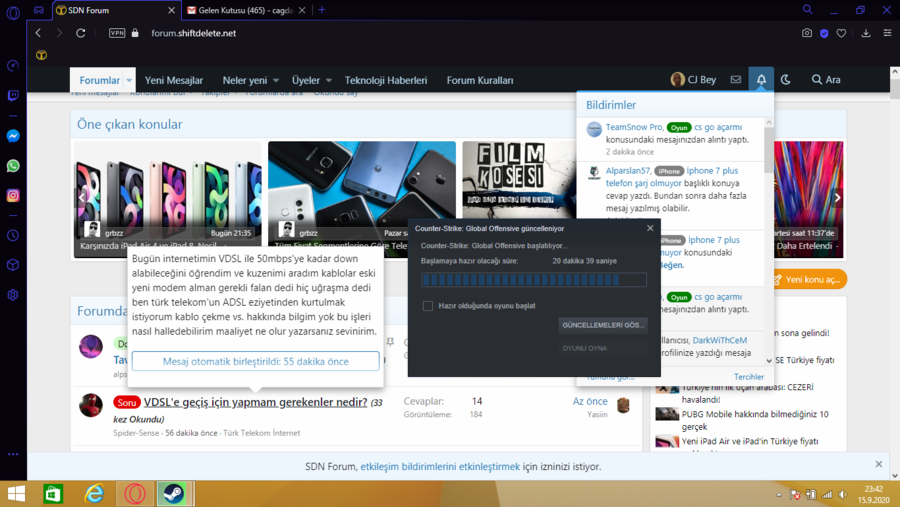Take snapshot with camera icon
The image size is (900, 507).
click(807, 33)
